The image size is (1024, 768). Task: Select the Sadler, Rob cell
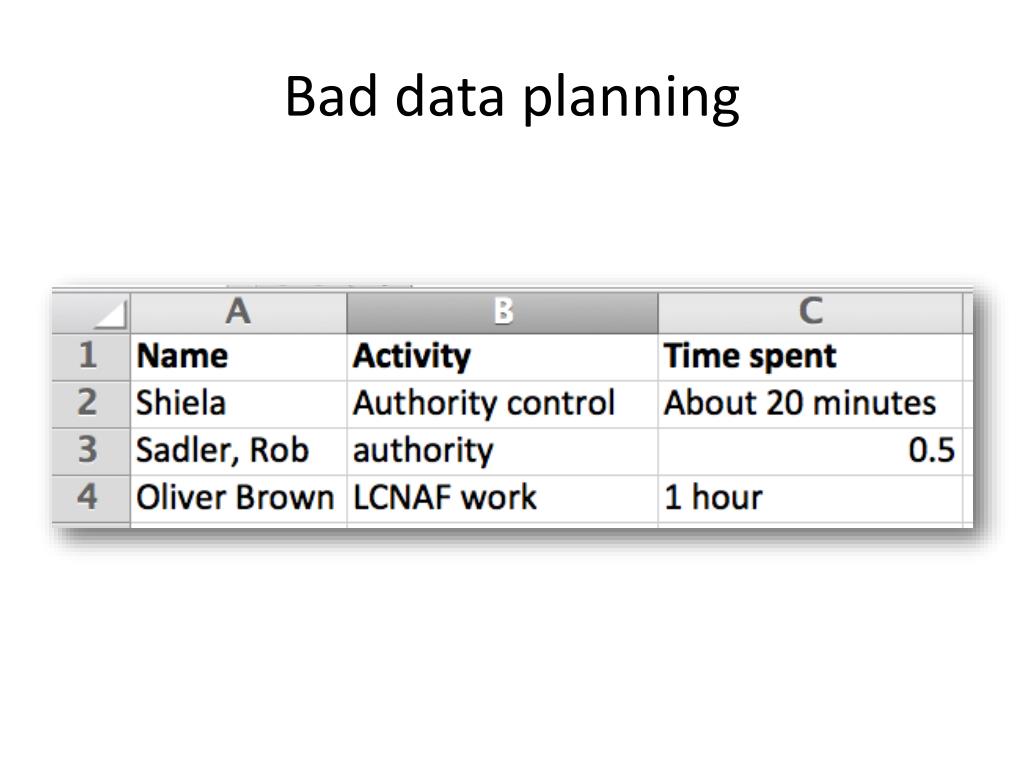[238, 451]
